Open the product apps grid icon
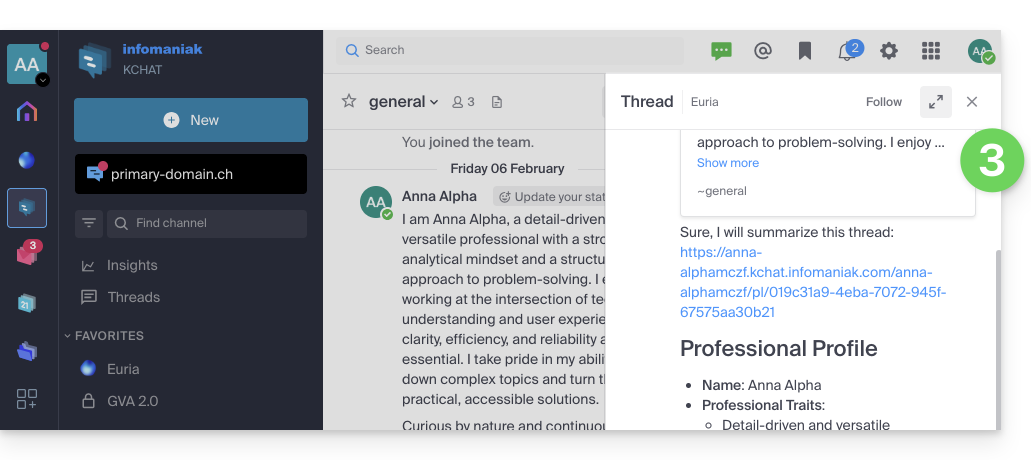The height and width of the screenshot is (460, 1031). [x=930, y=51]
